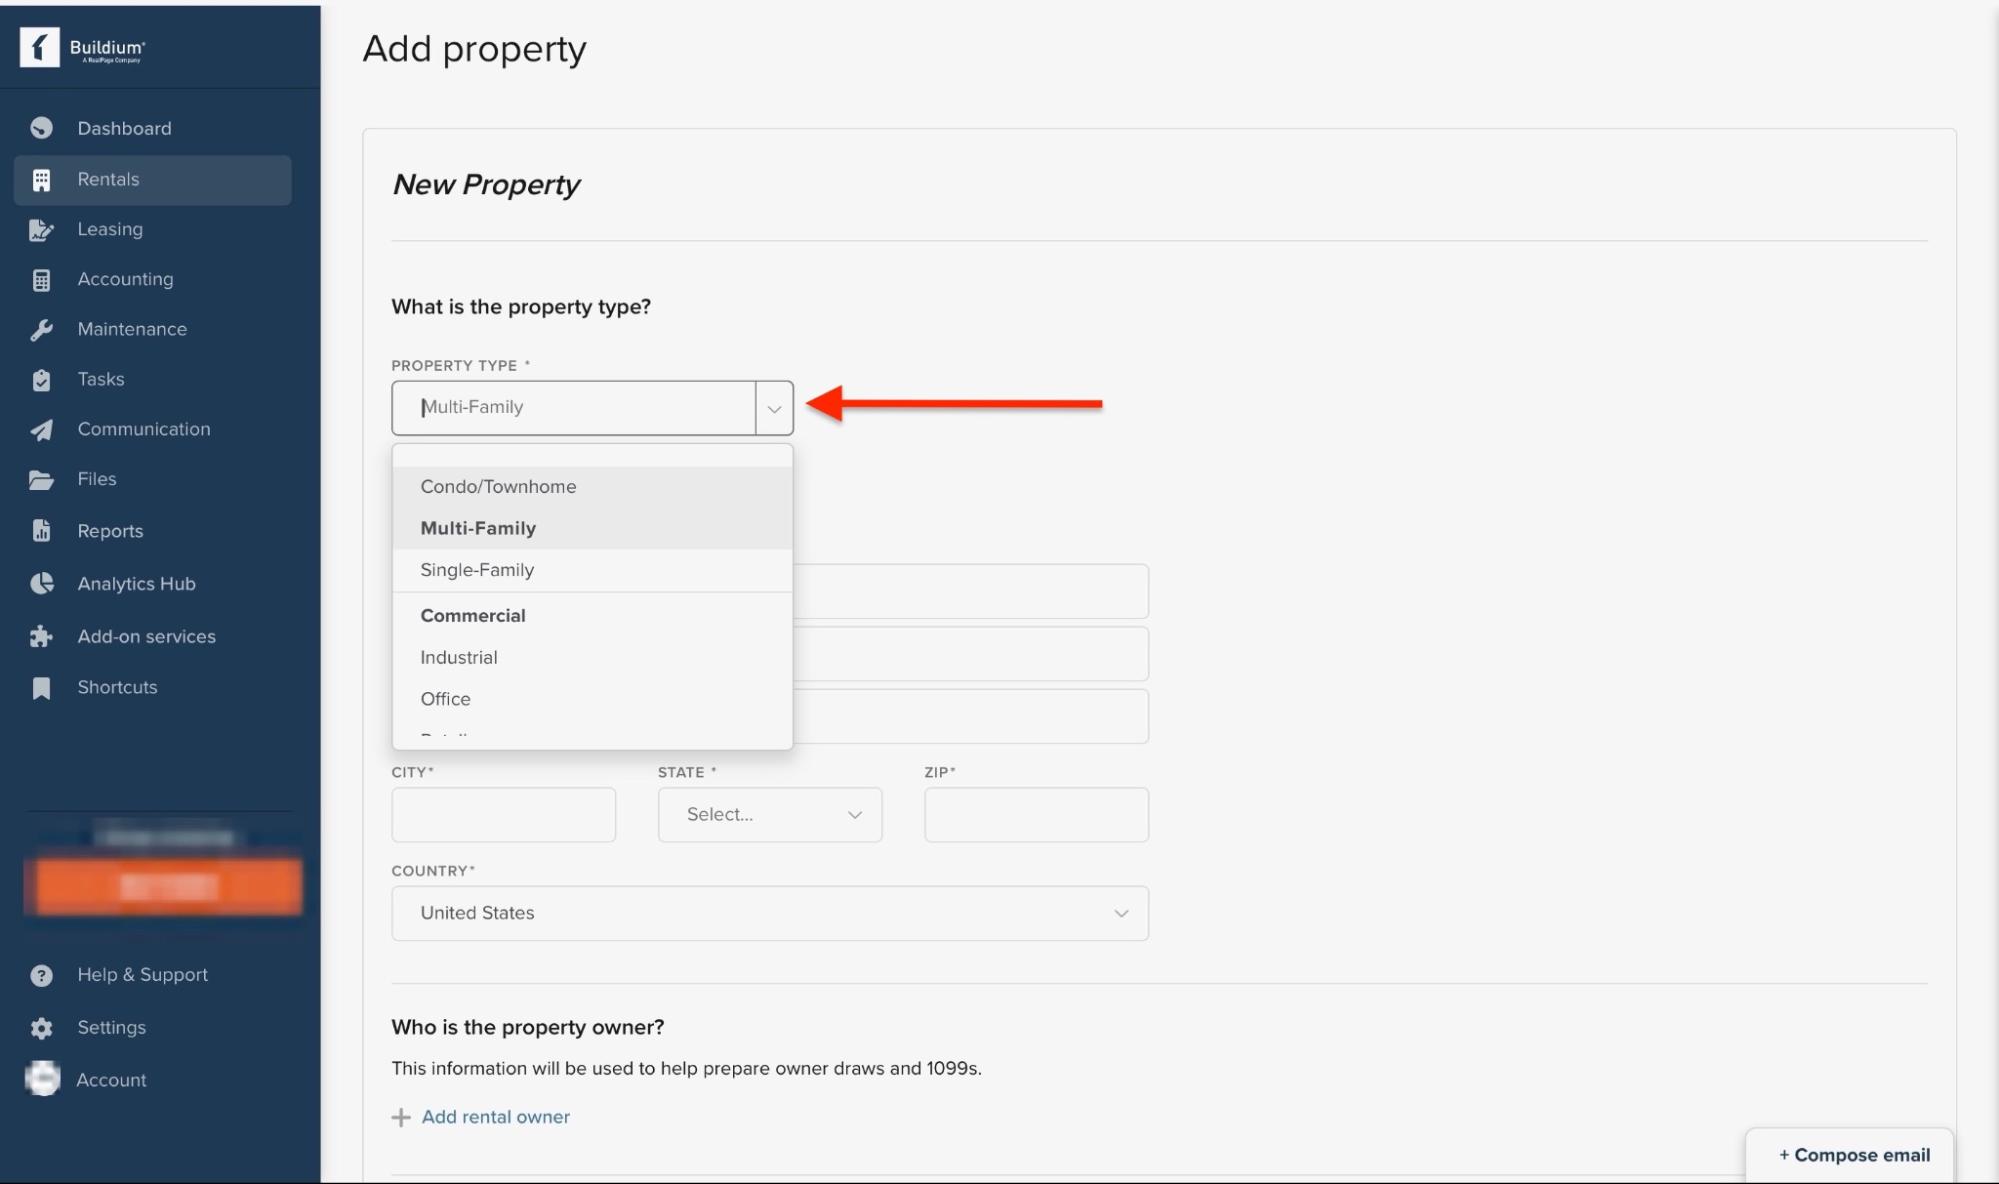Image resolution: width=1999 pixels, height=1184 pixels.
Task: Click the Shortcuts bookmark icon
Action: tap(41, 687)
